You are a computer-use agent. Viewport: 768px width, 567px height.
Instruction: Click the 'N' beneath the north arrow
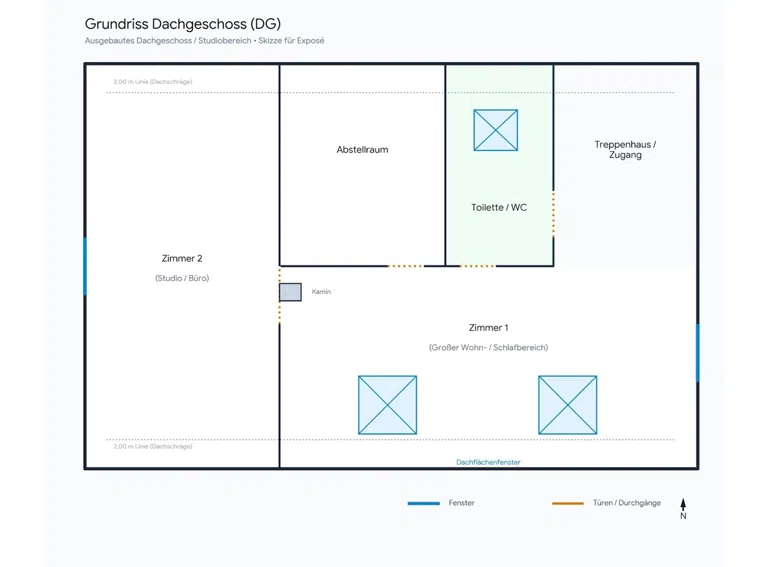(x=683, y=516)
